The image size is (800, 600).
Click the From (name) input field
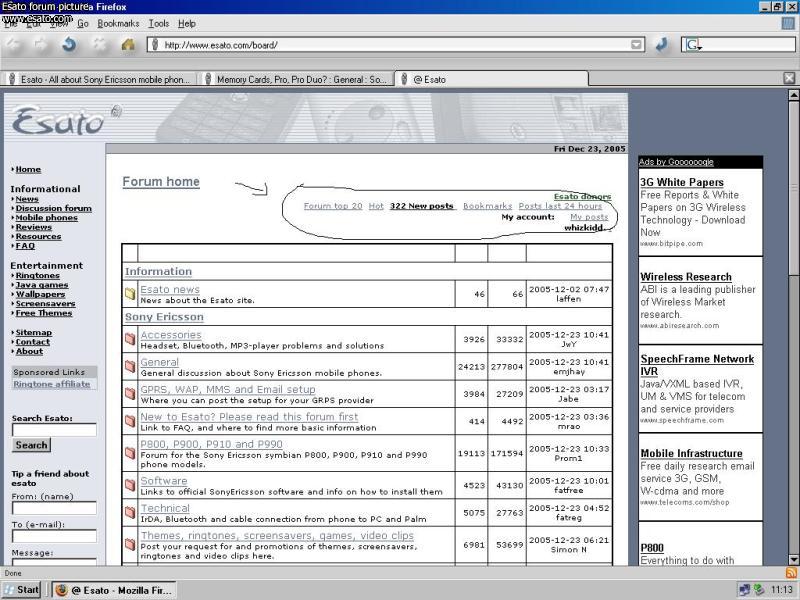click(54, 508)
